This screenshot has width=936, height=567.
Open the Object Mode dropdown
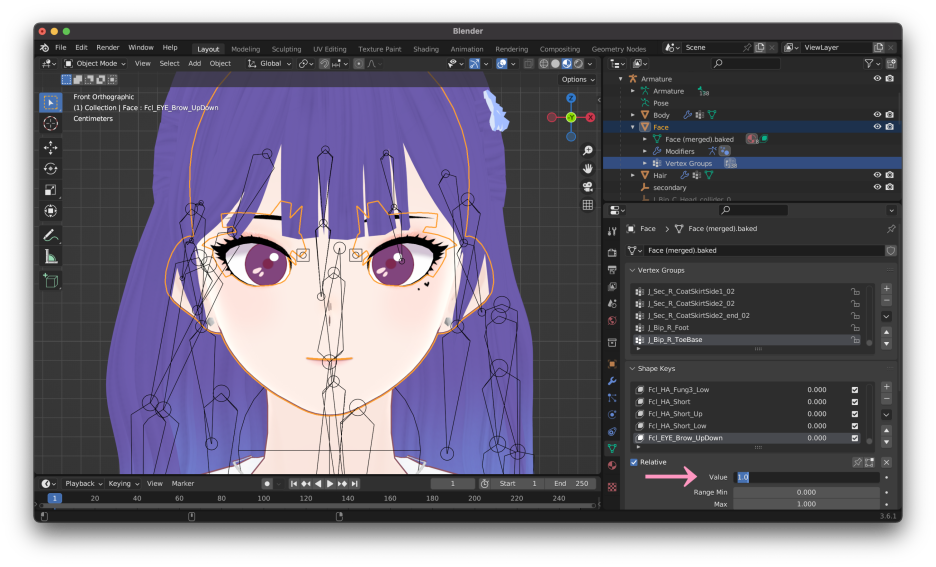95,63
